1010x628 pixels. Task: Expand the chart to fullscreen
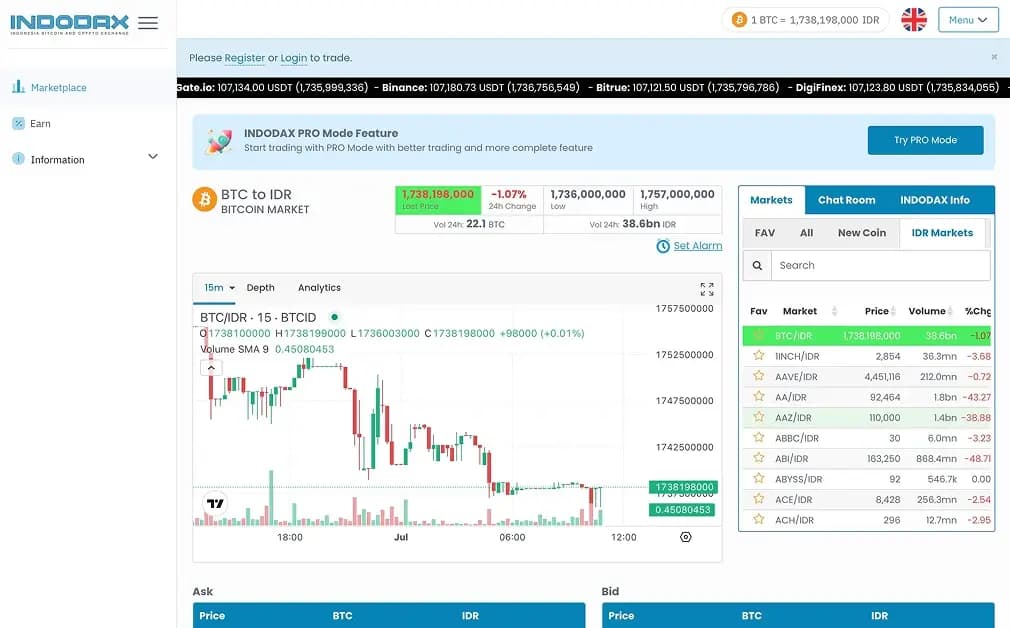(705, 288)
